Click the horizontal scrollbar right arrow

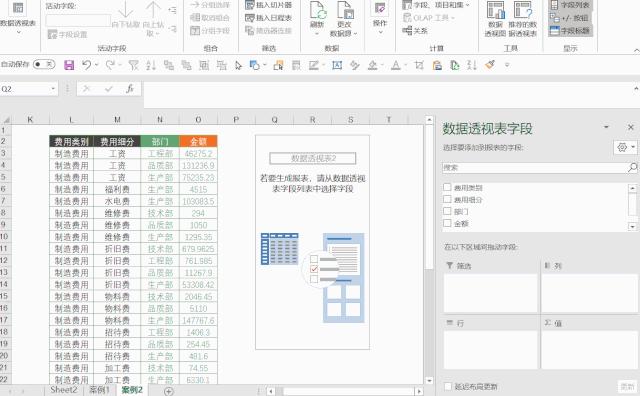coord(419,391)
